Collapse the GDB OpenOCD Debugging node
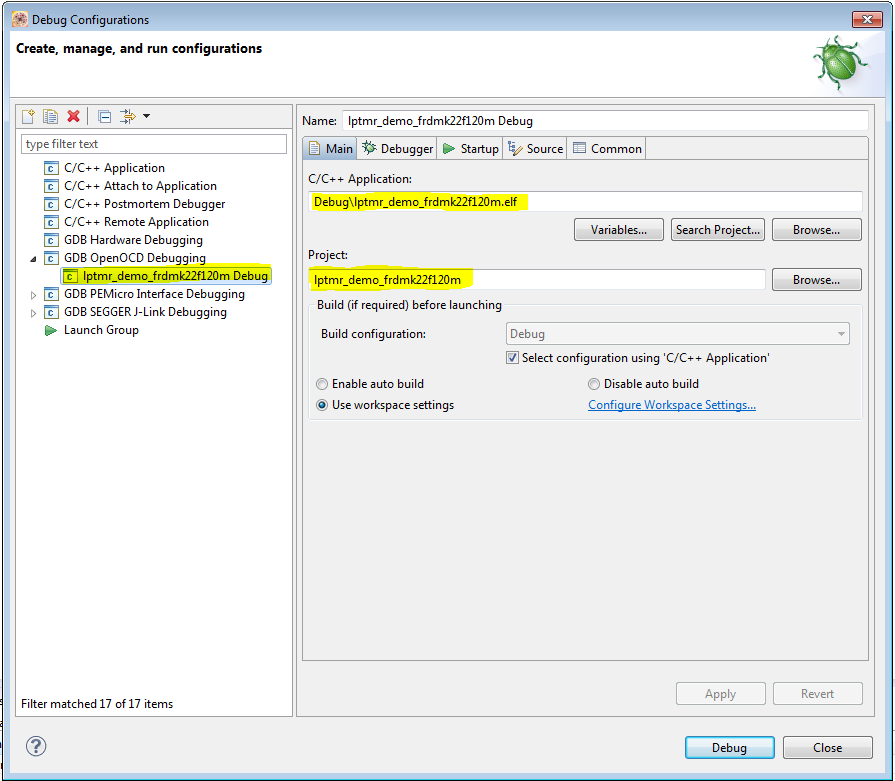The height and width of the screenshot is (781, 895). 34,259
